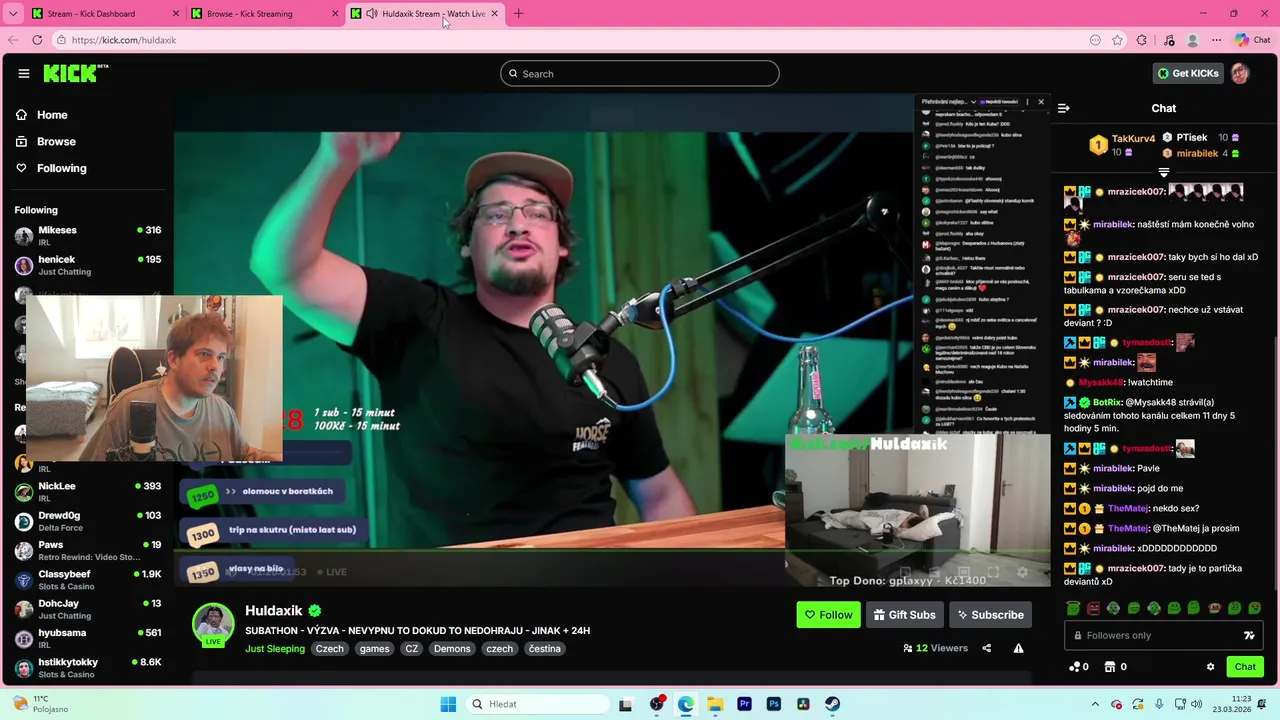1280x720 pixels.
Task: Open browser extensions puzzle icon
Action: [x=1142, y=40]
